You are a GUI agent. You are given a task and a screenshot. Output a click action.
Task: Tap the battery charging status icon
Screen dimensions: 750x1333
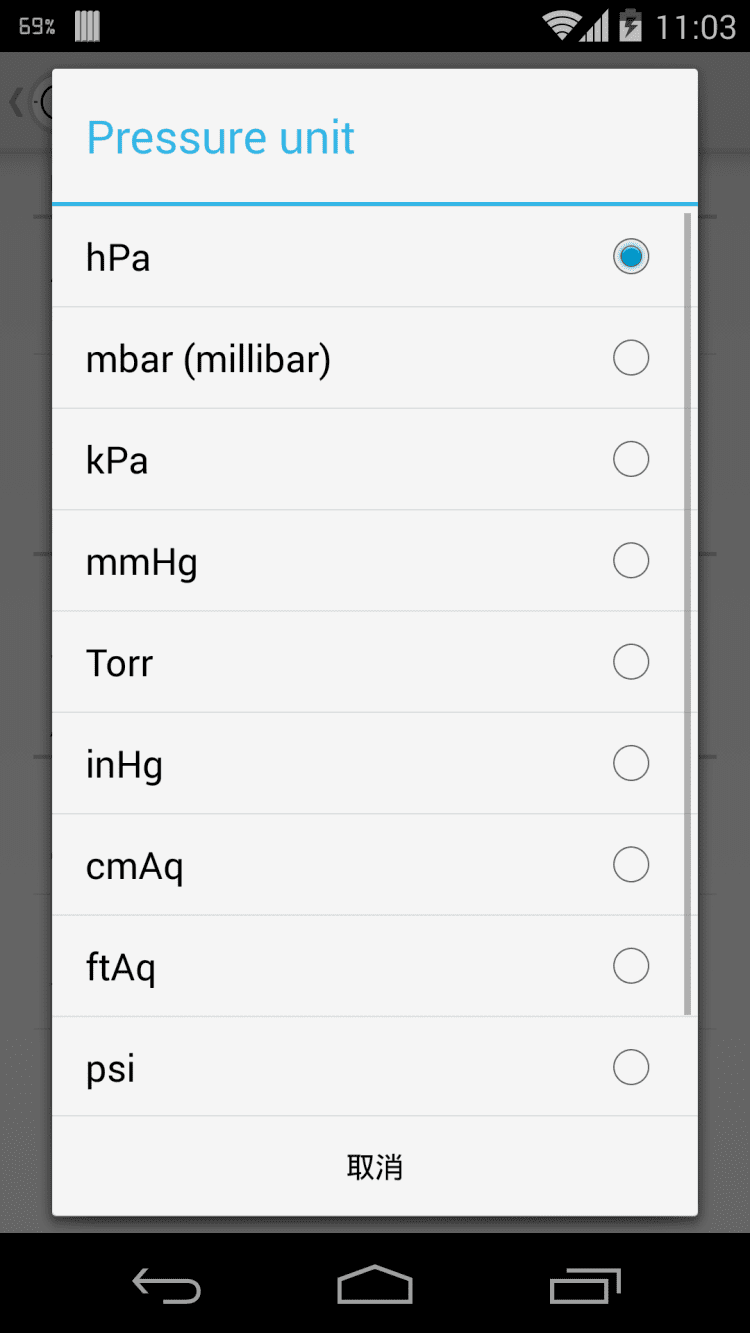pos(630,25)
